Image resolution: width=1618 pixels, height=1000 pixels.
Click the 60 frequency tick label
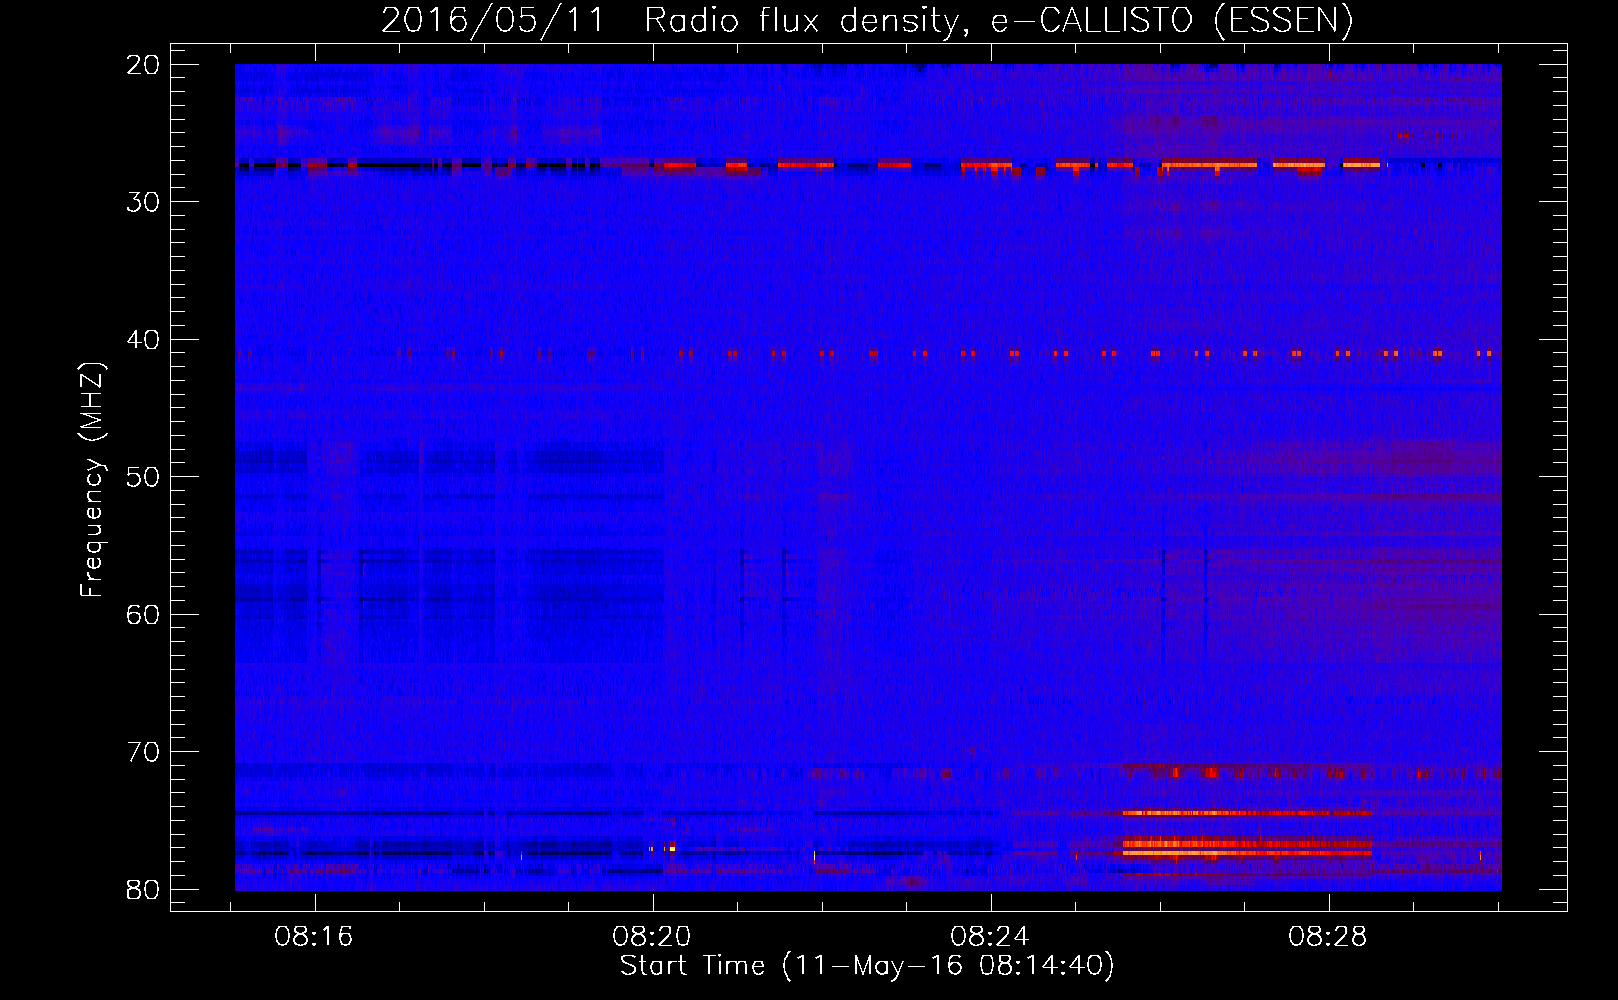pyautogui.click(x=143, y=615)
